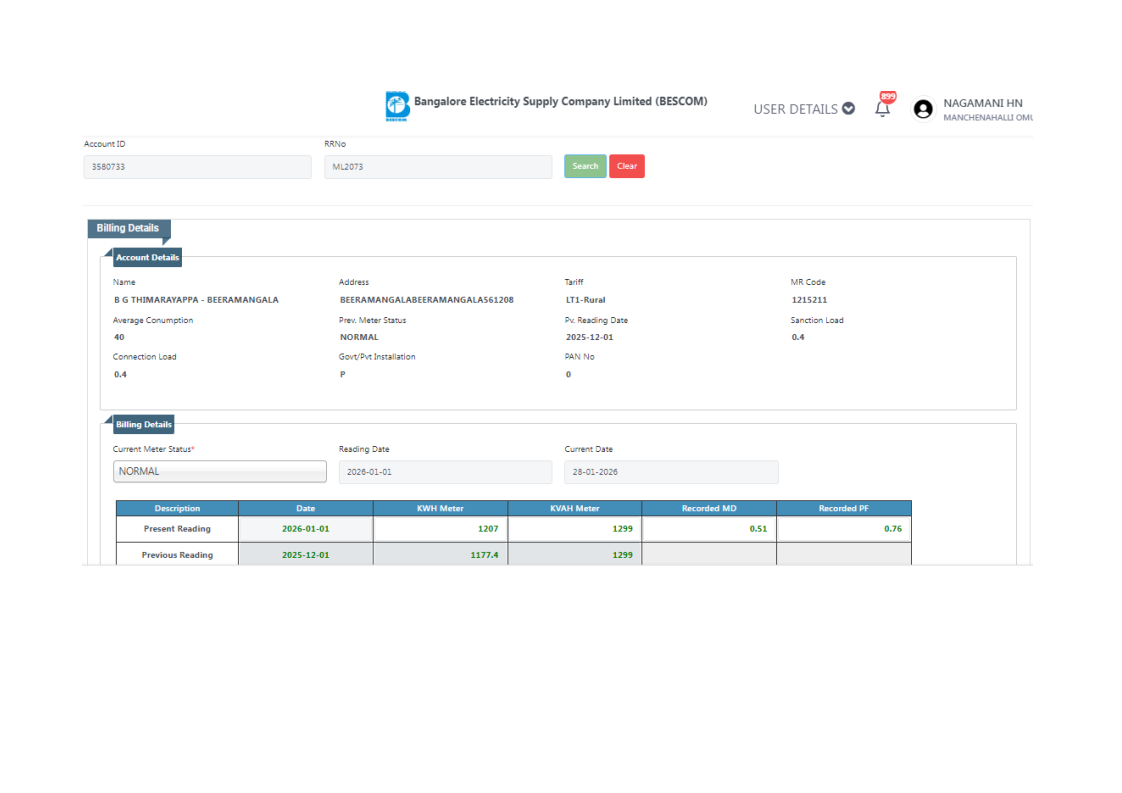Click the 899 notification badge

pyautogui.click(x=887, y=97)
